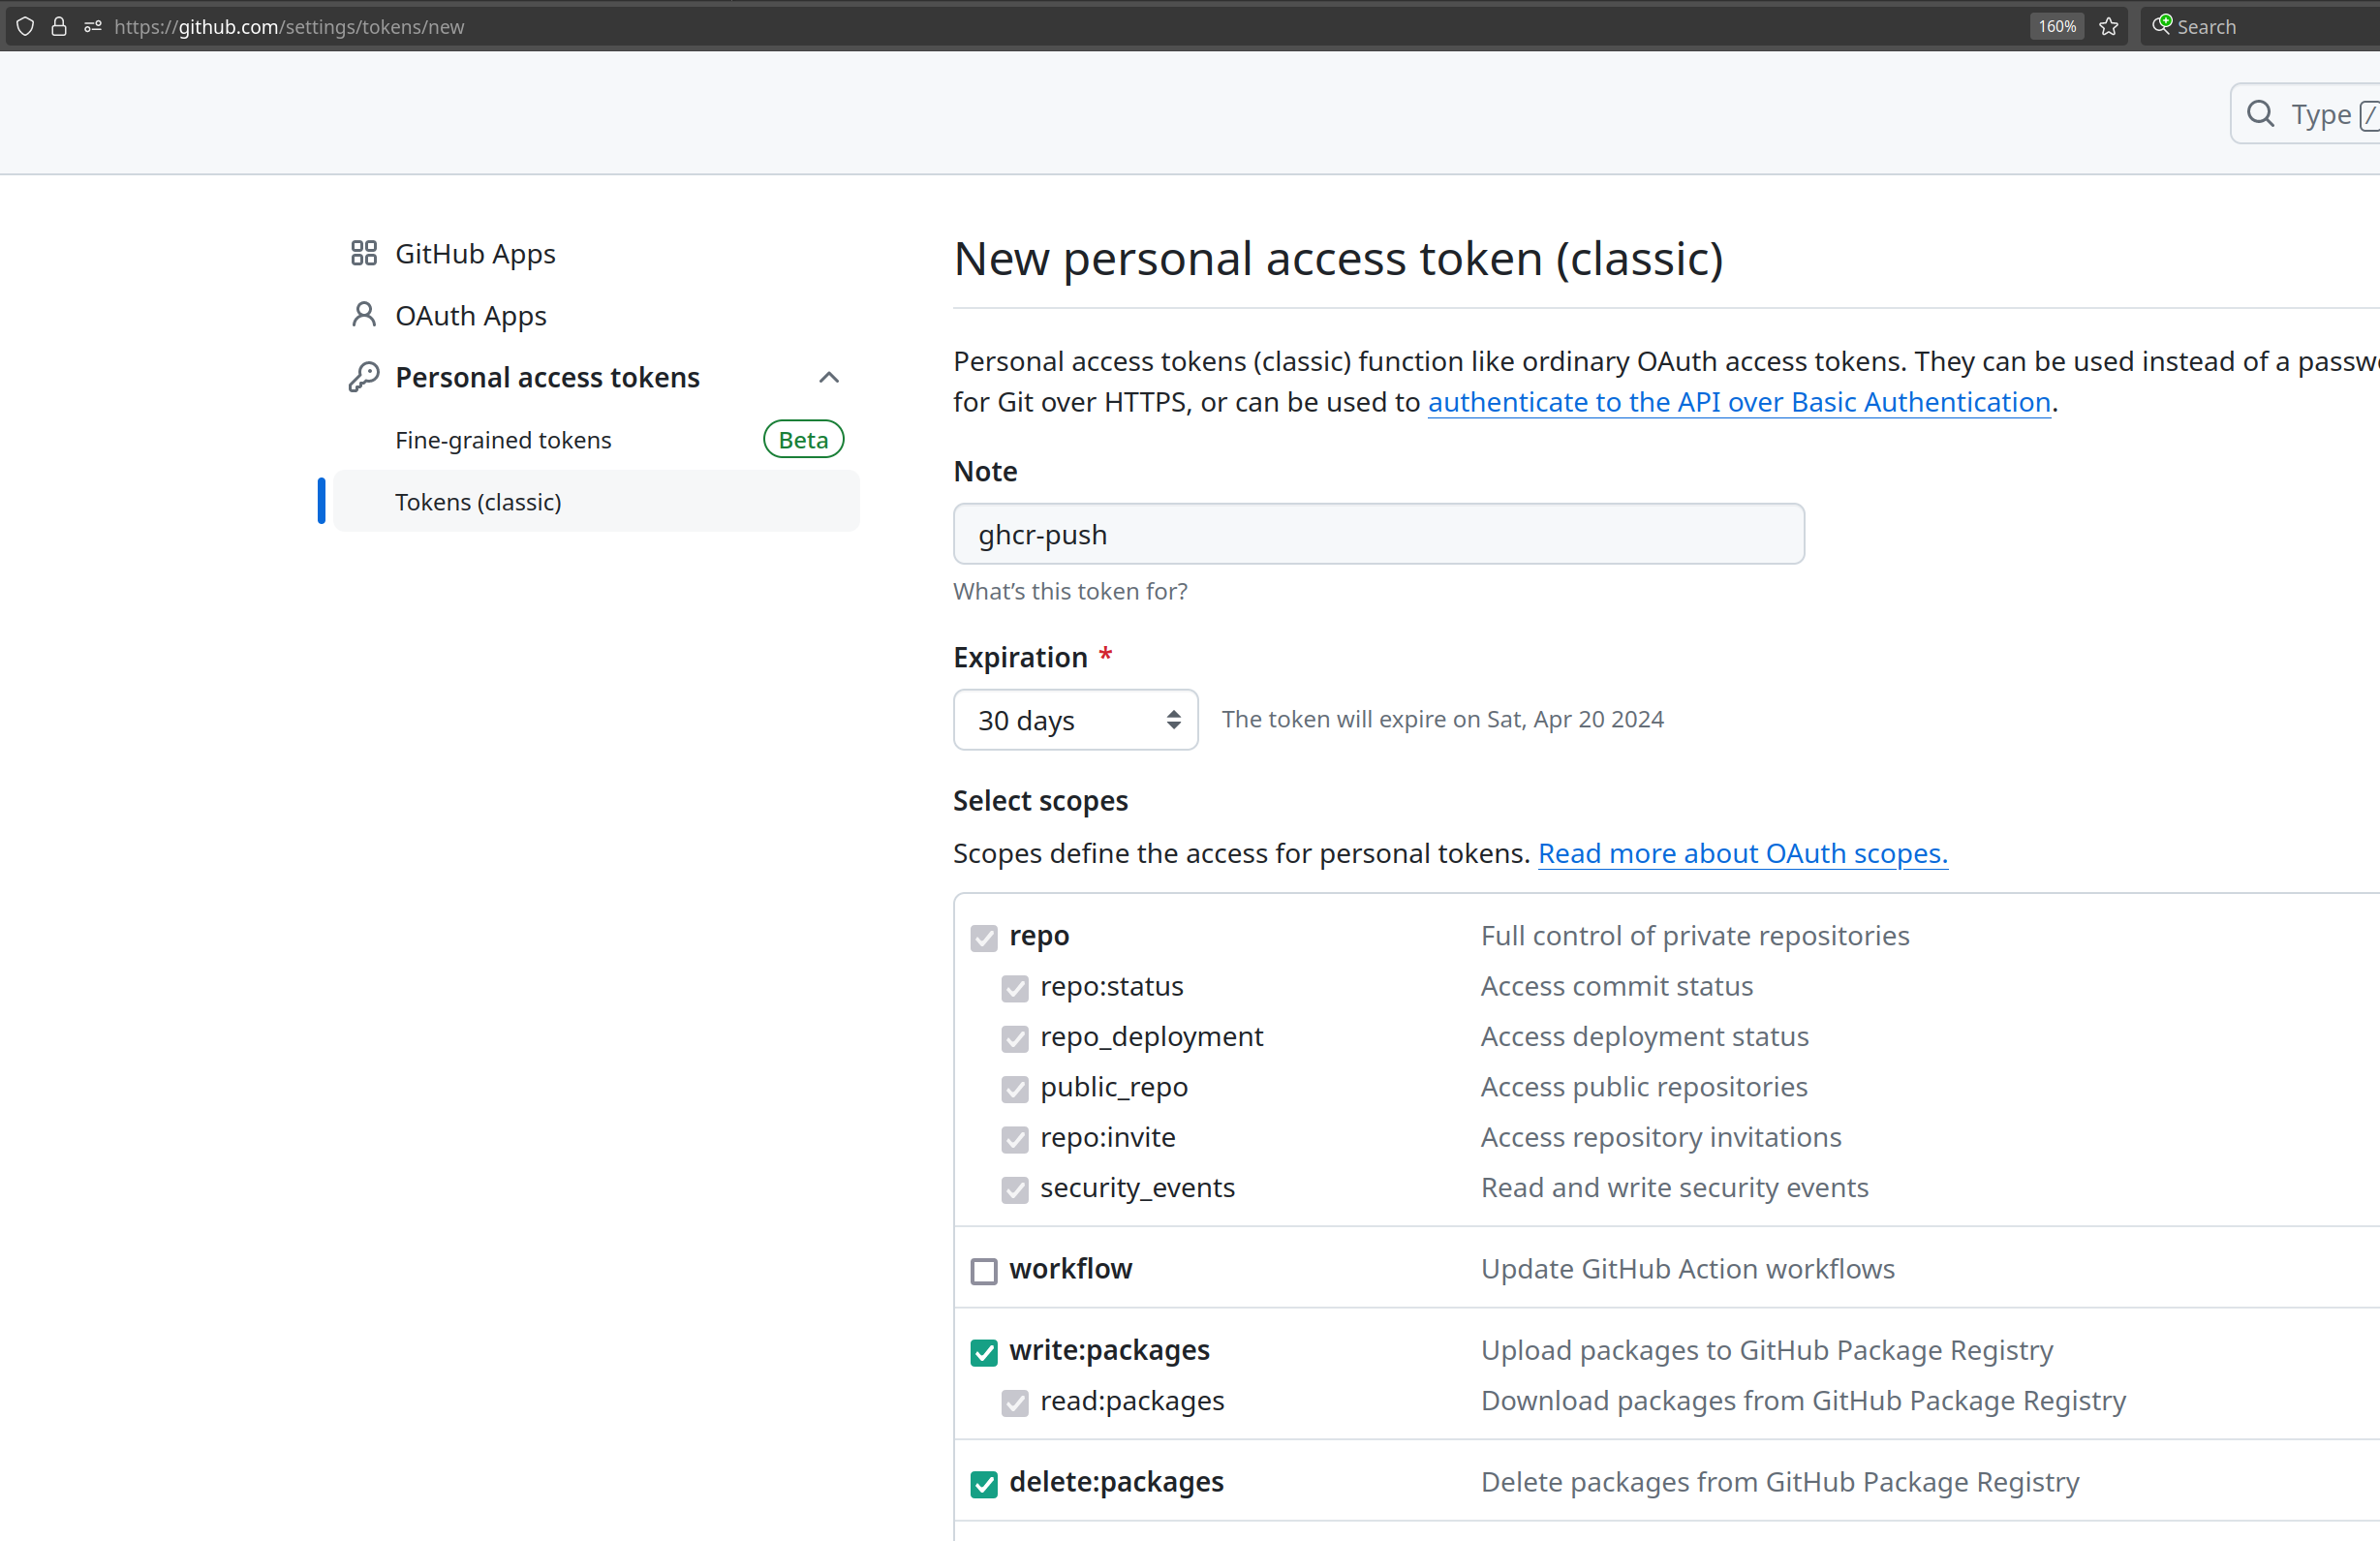
Task: Toggle the repo scope checkbox
Action: (984, 937)
